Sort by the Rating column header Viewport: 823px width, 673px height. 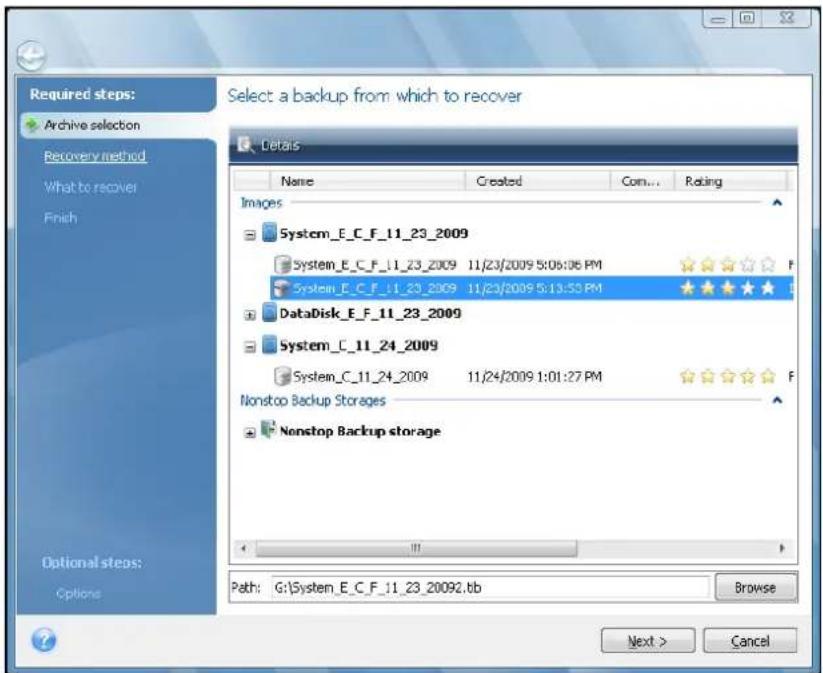point(730,181)
